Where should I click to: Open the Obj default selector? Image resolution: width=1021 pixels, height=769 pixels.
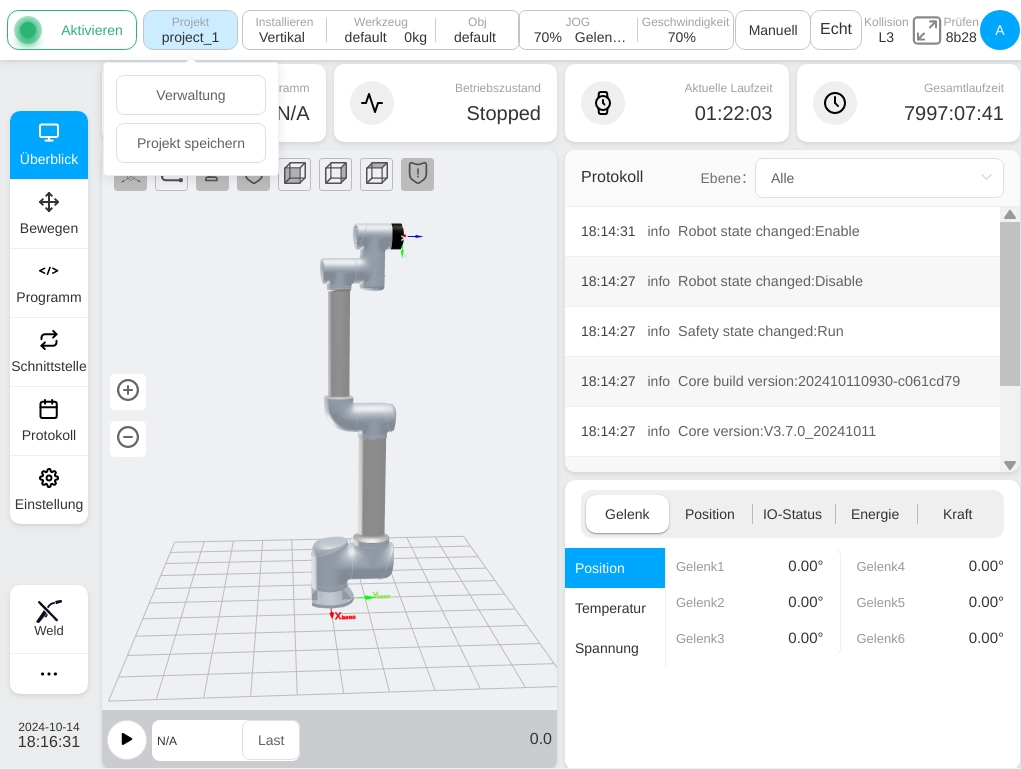click(476, 30)
